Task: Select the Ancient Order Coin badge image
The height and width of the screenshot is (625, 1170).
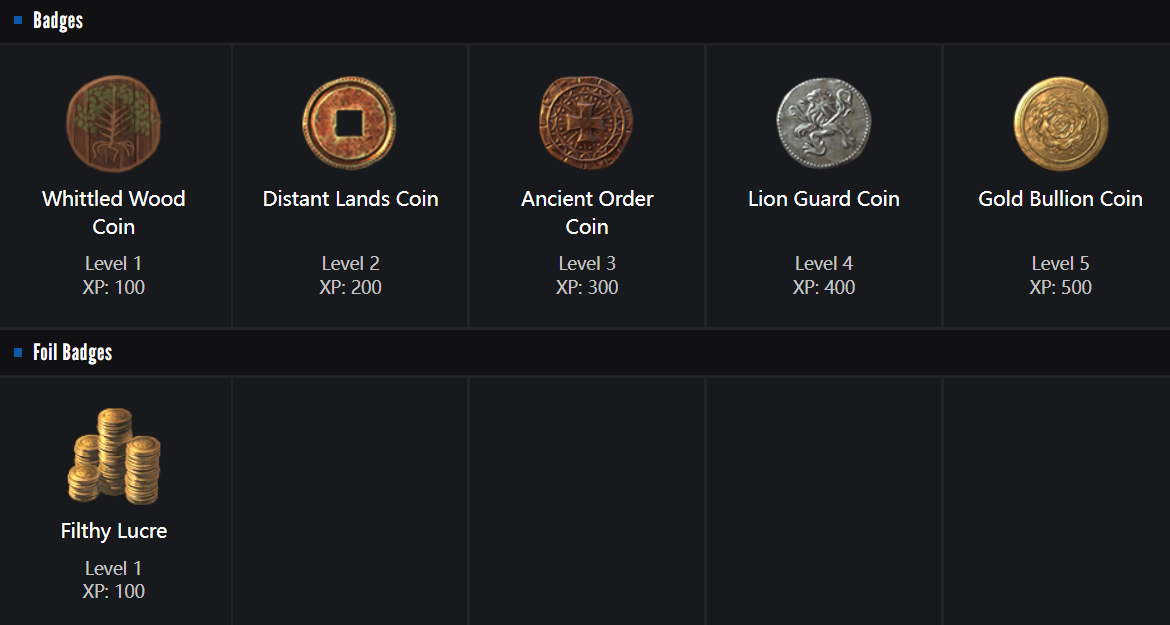Action: (x=587, y=123)
